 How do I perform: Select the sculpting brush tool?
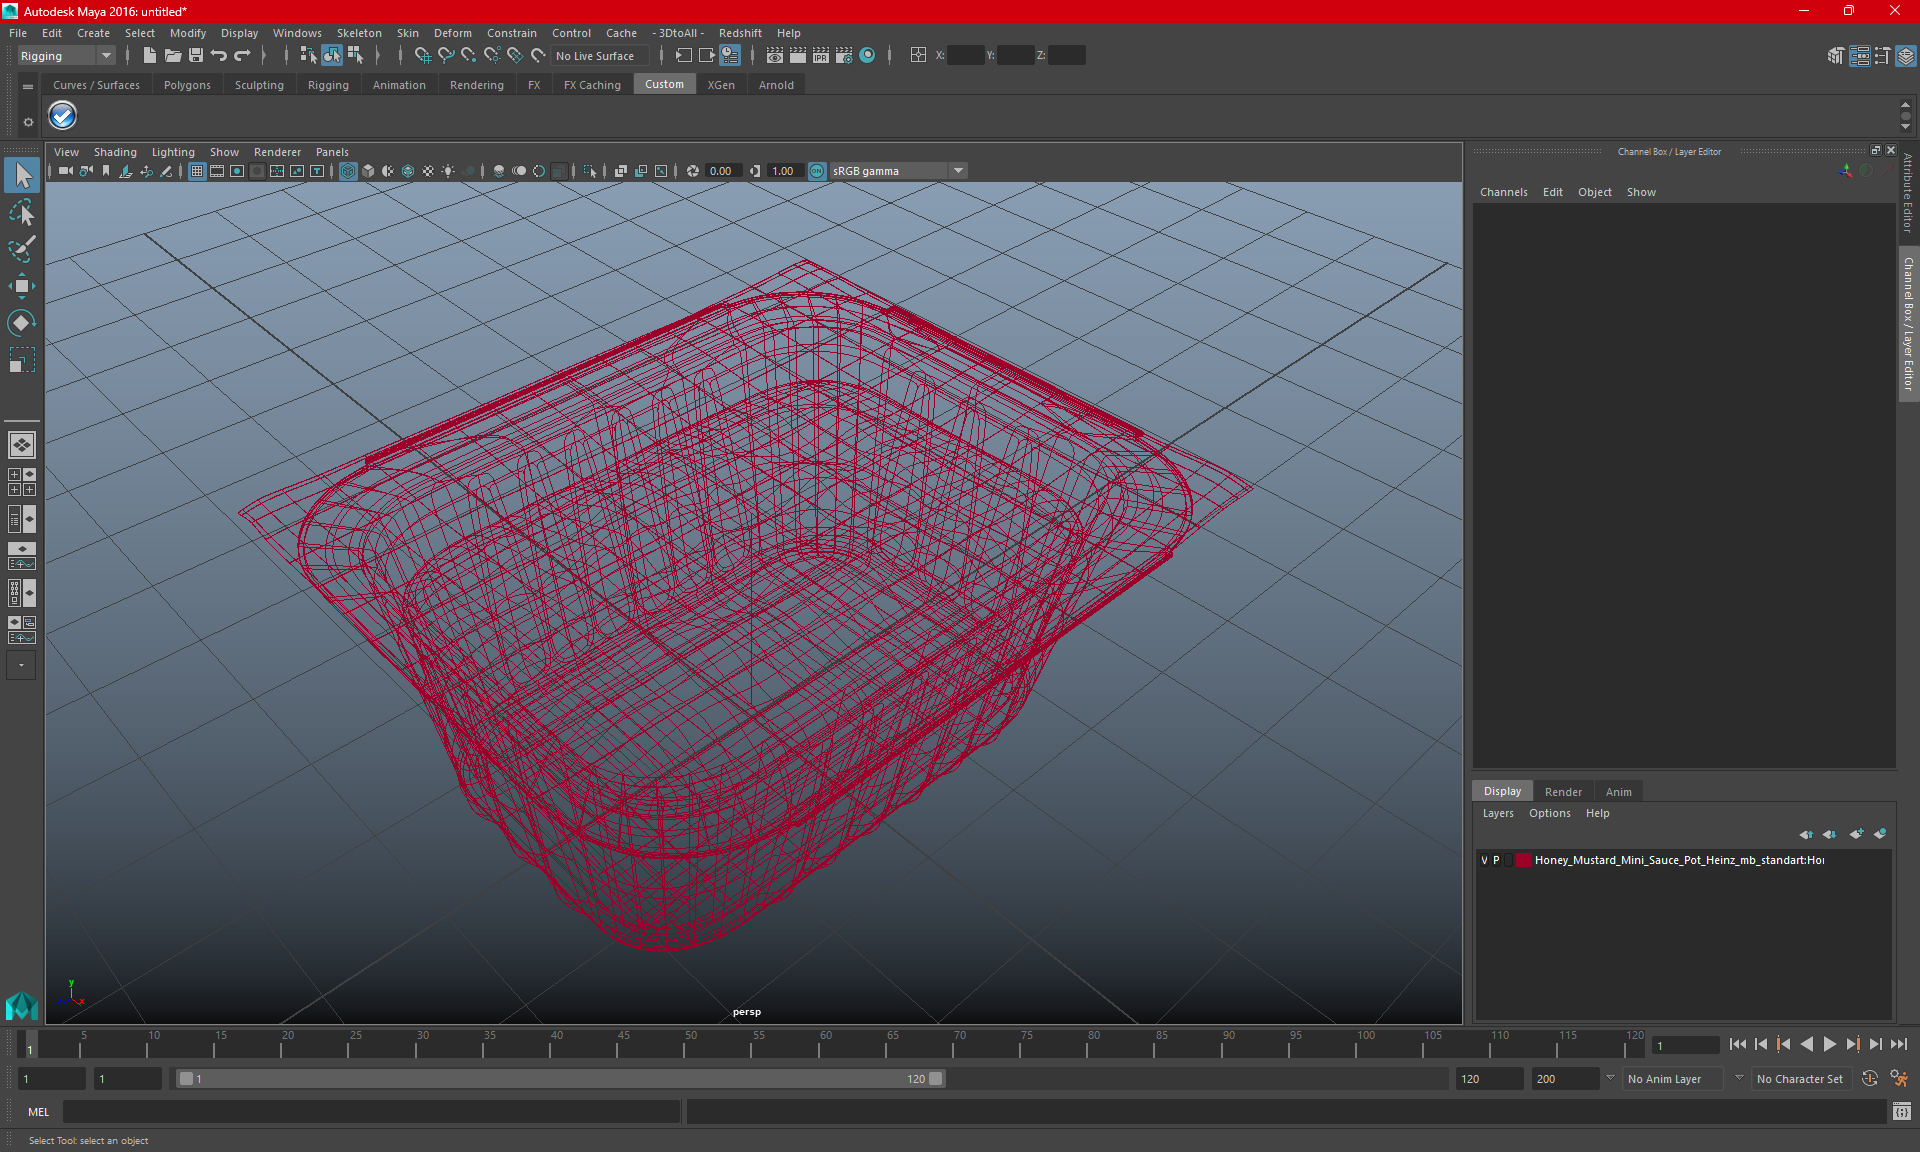point(21,247)
